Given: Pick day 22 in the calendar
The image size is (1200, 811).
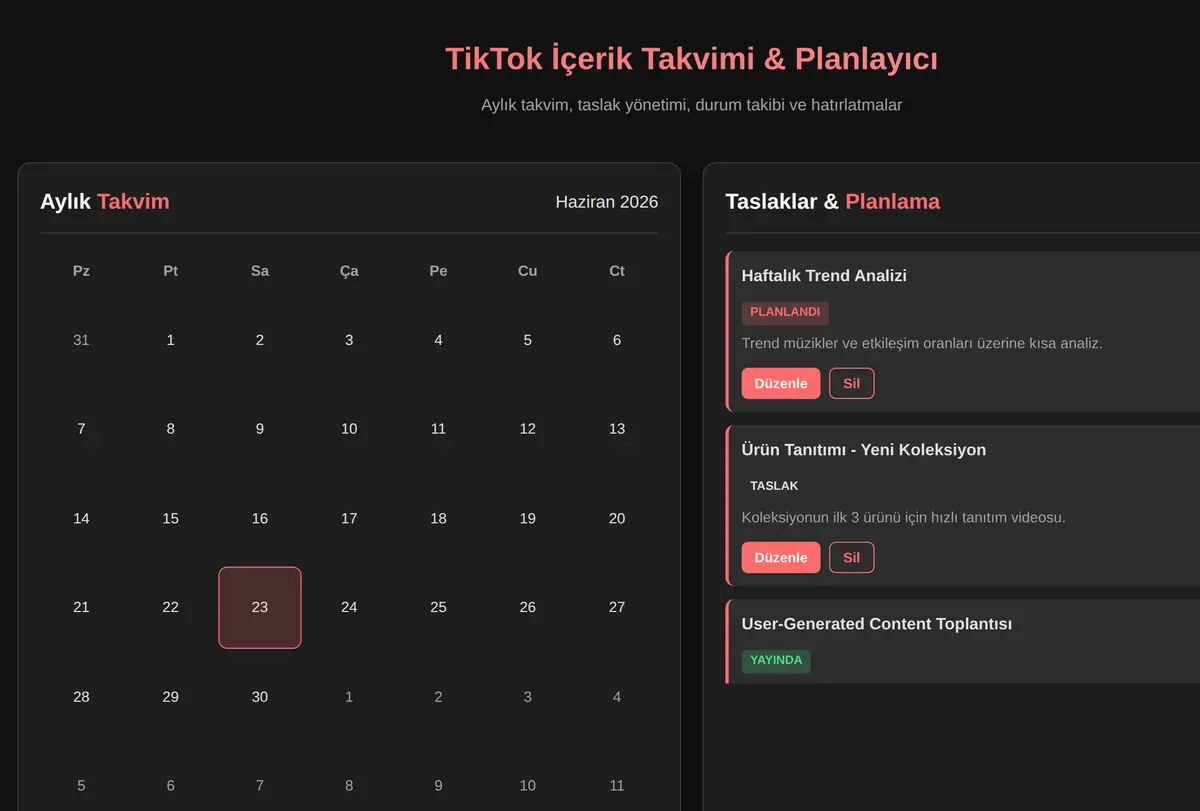Looking at the screenshot, I should tap(171, 607).
